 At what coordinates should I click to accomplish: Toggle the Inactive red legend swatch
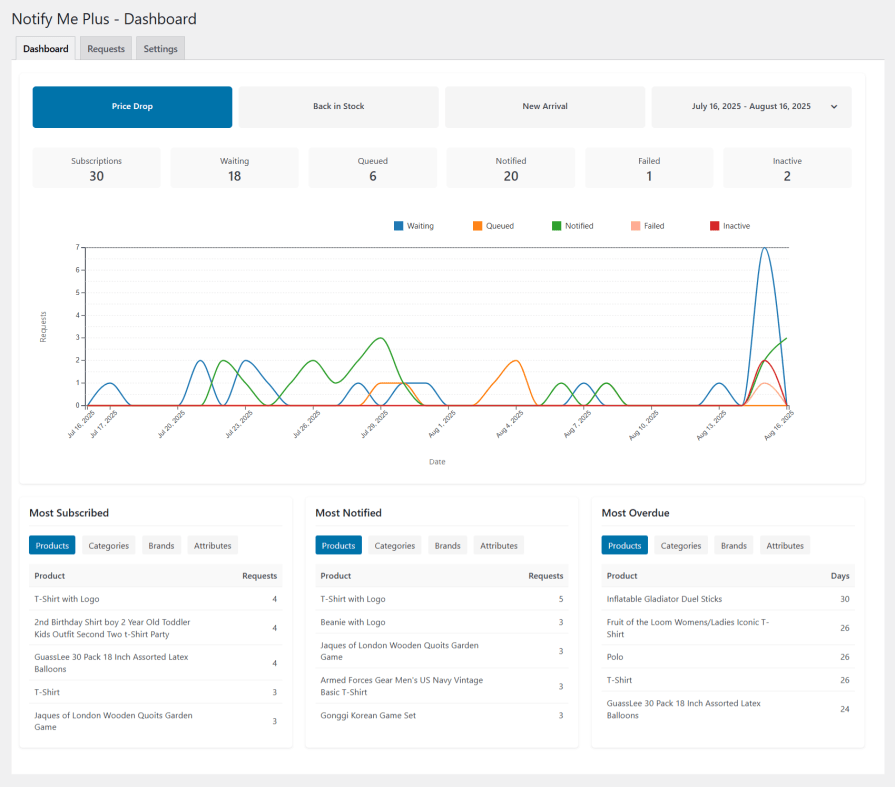click(714, 226)
